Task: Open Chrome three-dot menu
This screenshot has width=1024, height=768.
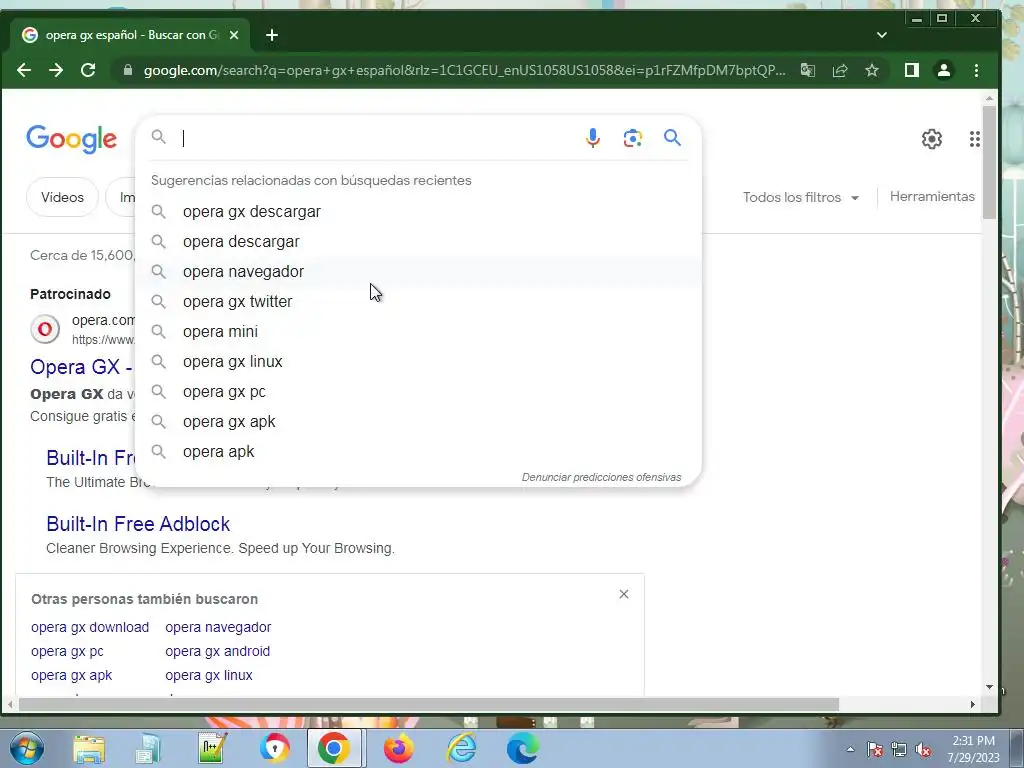Action: tap(976, 70)
